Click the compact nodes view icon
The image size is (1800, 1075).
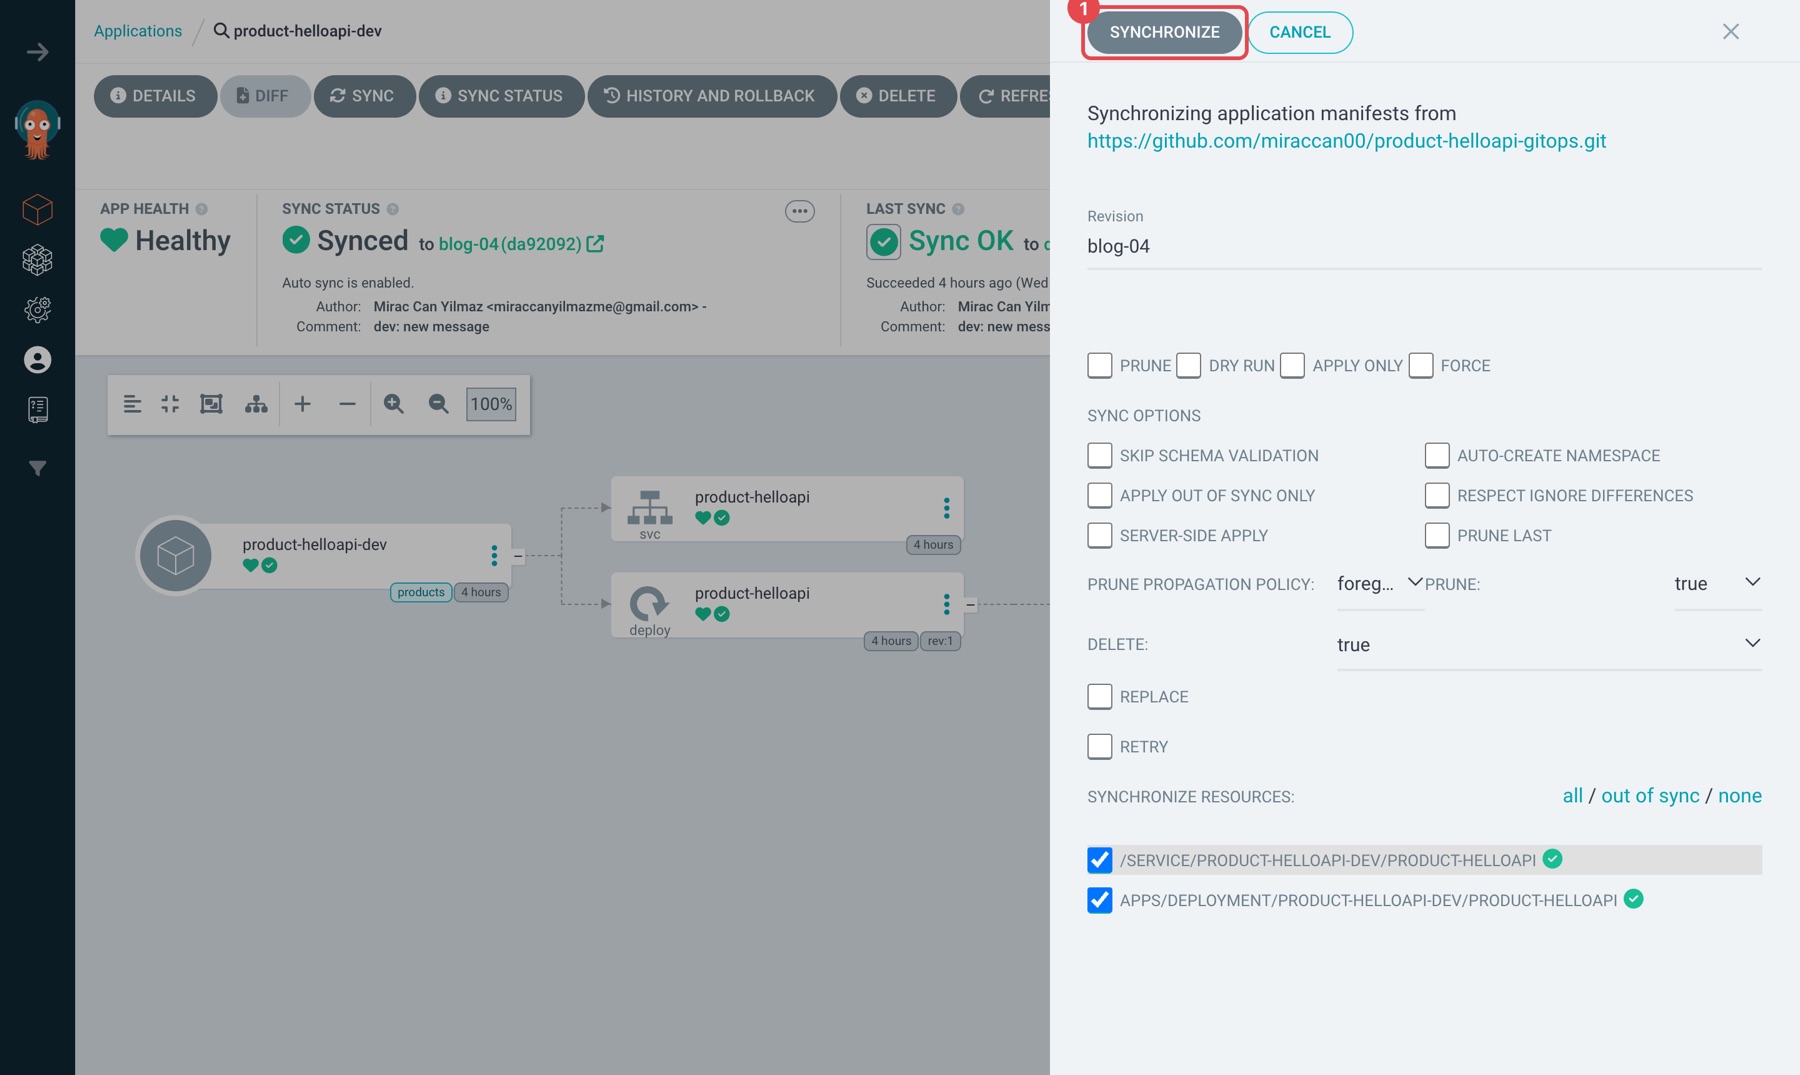point(170,404)
